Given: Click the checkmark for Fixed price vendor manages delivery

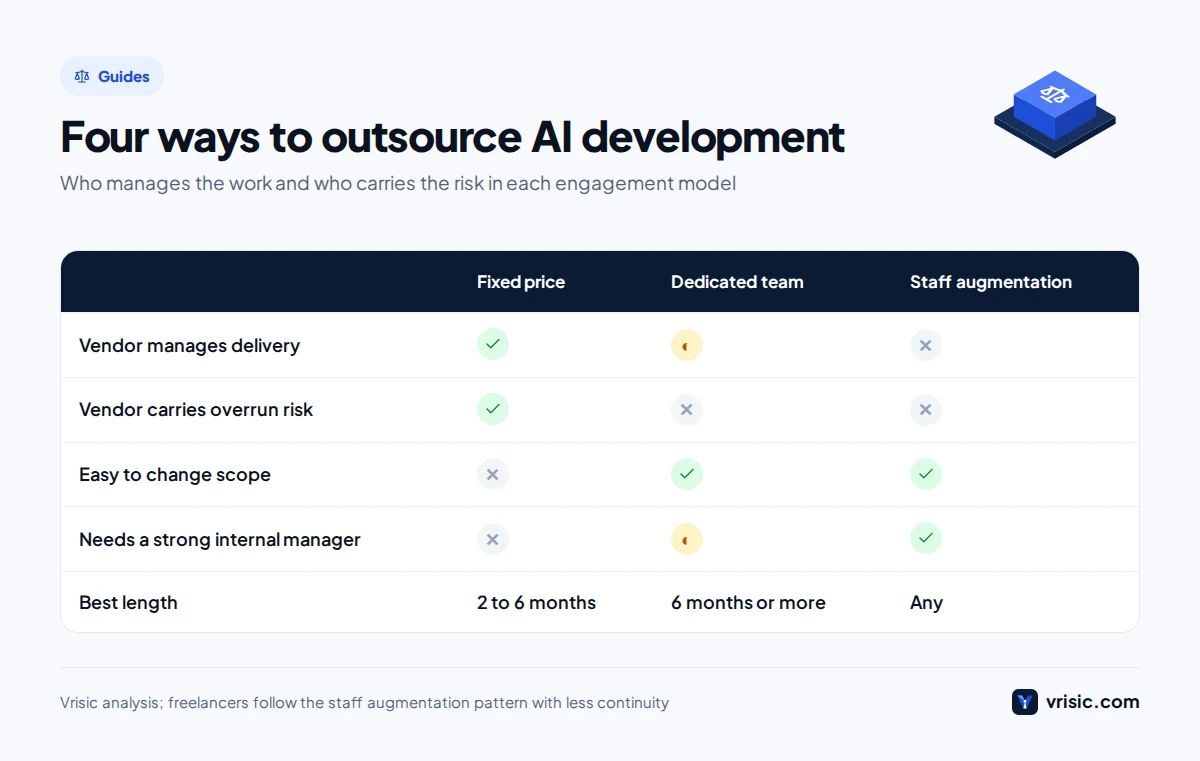Looking at the screenshot, I should (492, 344).
